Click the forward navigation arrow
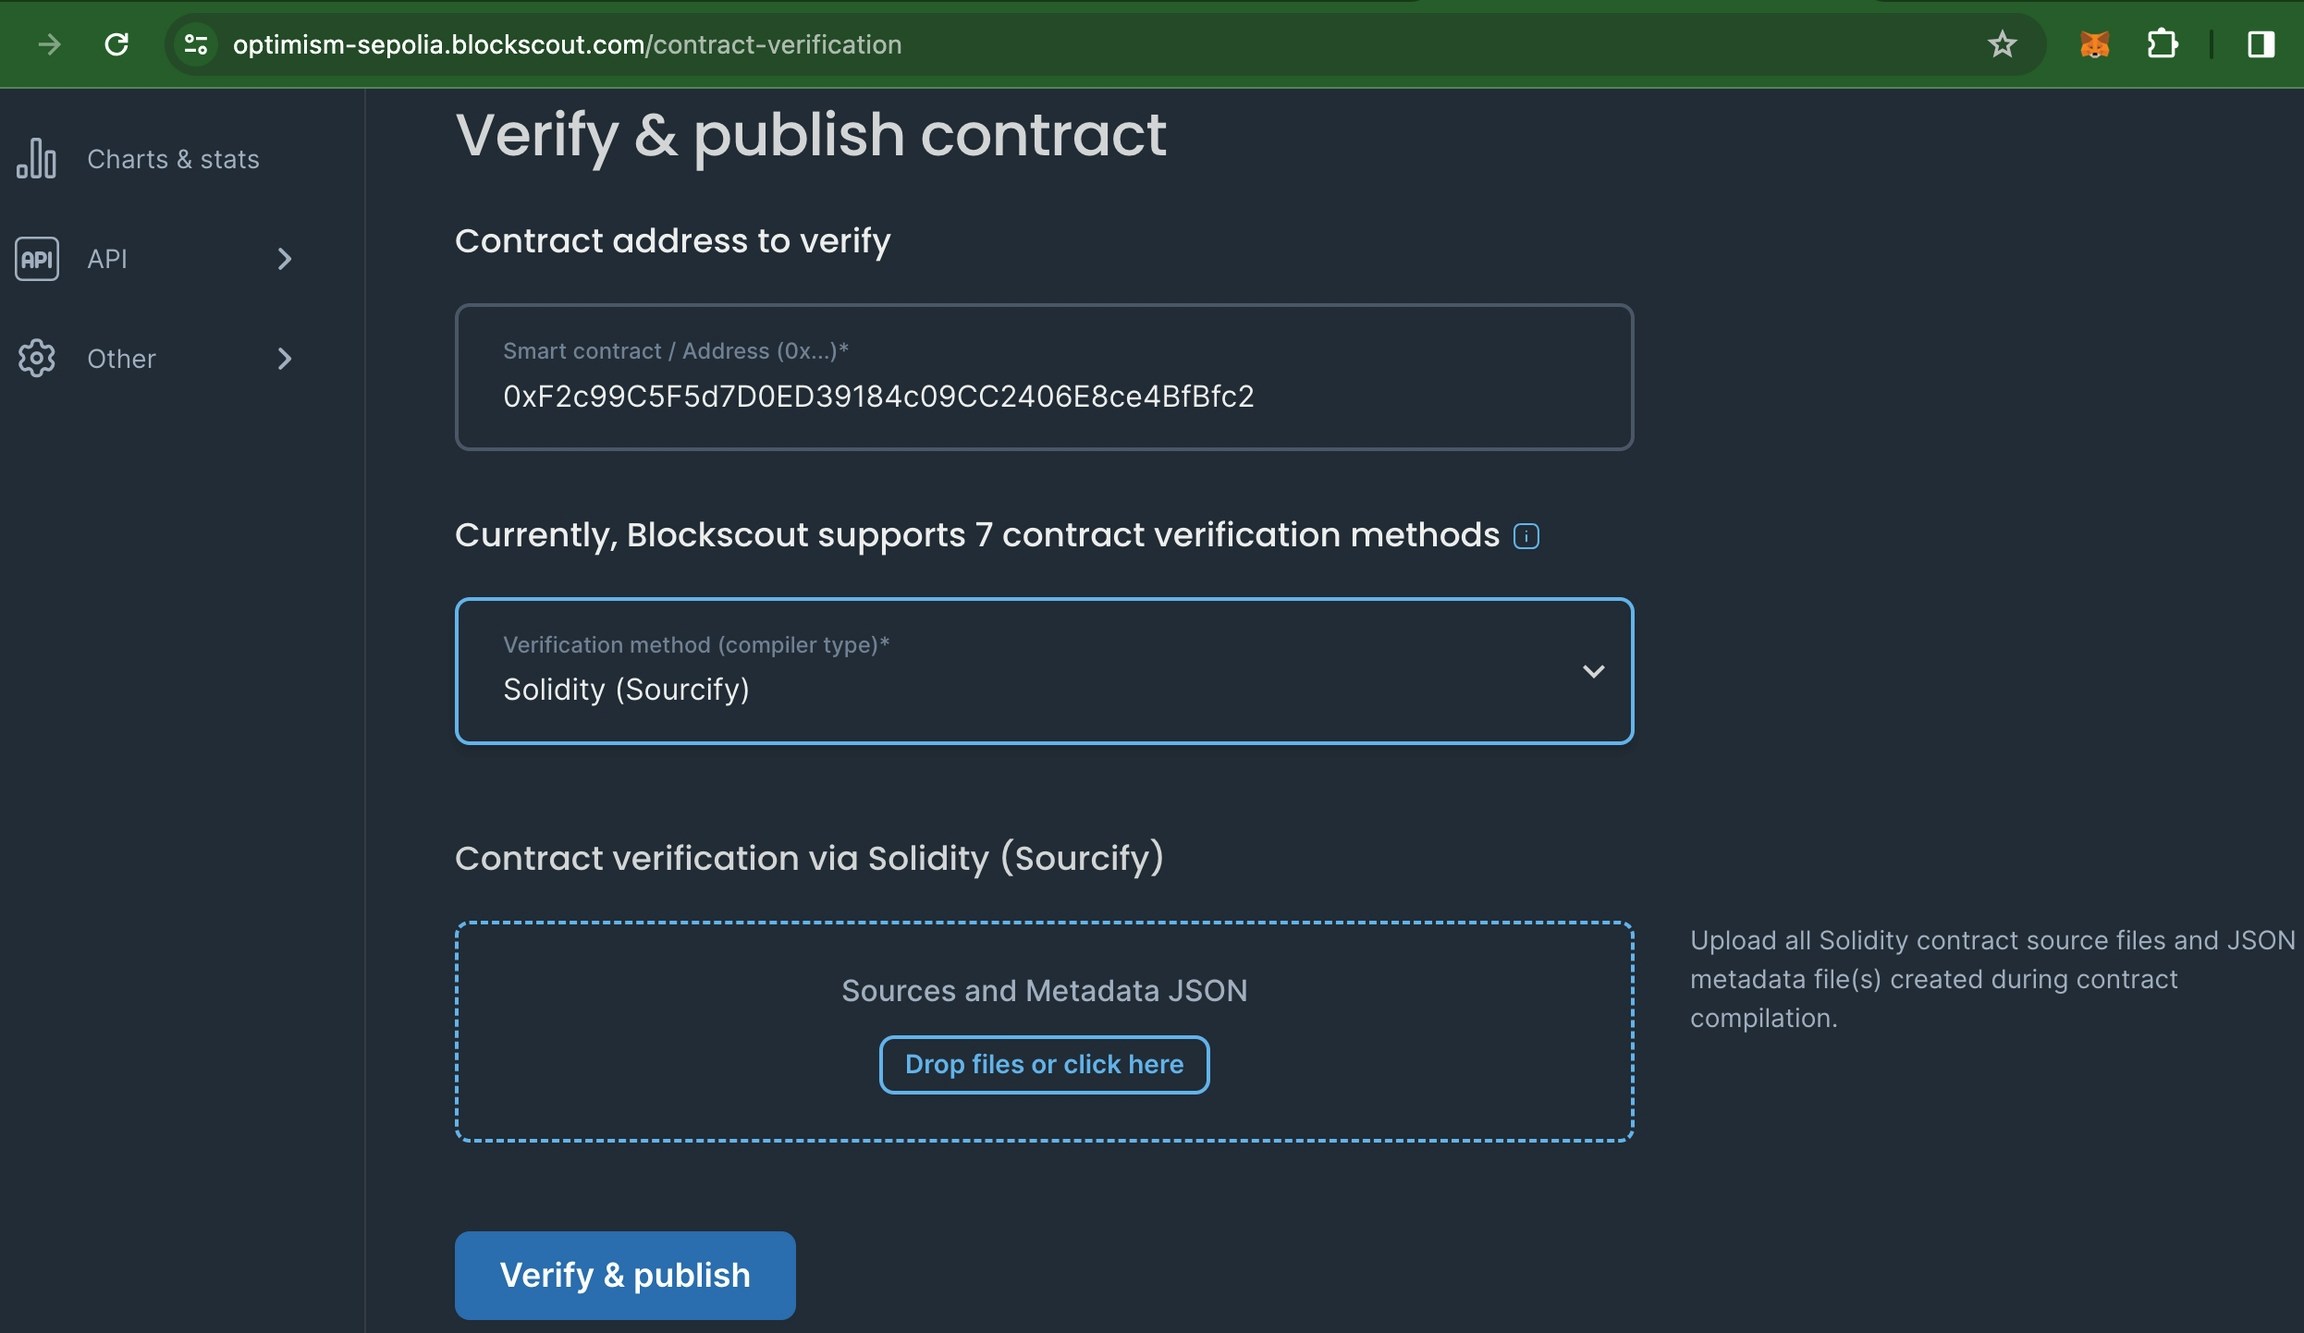Viewport: 2304px width, 1333px height. [49, 44]
